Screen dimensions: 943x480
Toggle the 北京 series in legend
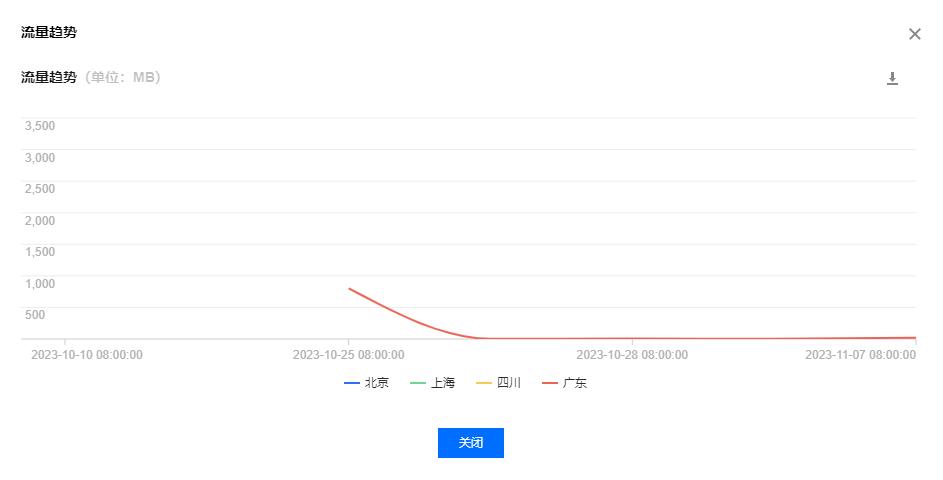377,383
